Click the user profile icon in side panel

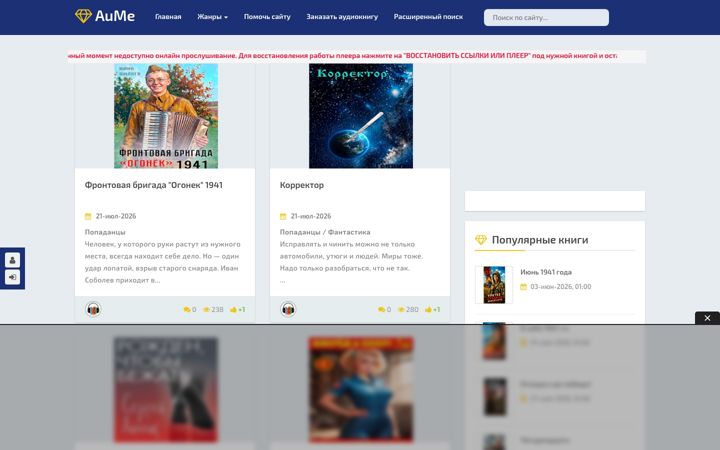tap(12, 260)
